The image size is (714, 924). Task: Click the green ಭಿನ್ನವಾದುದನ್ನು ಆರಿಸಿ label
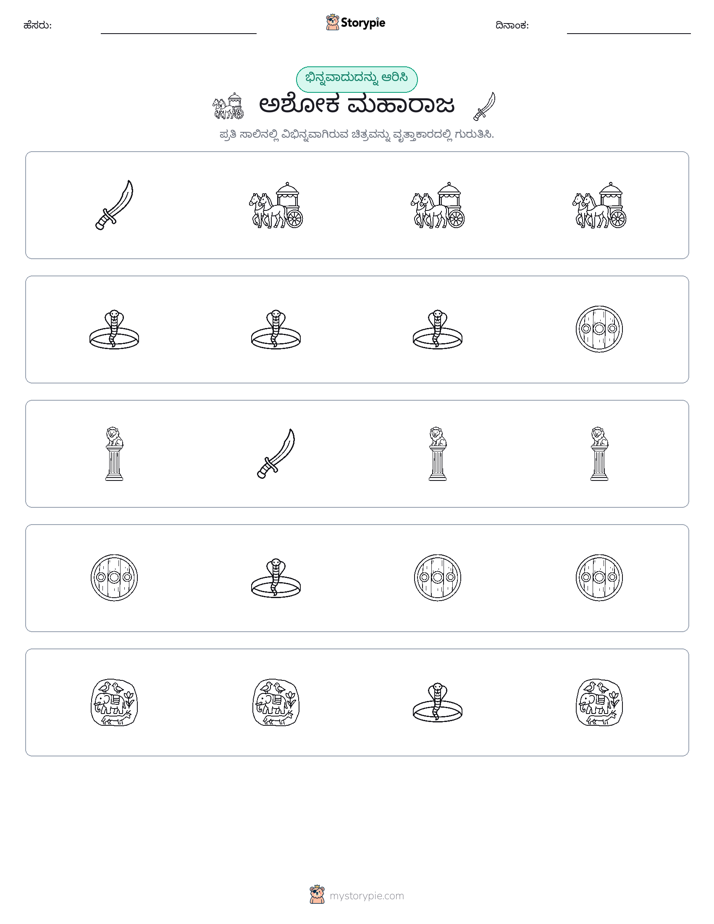(x=356, y=79)
